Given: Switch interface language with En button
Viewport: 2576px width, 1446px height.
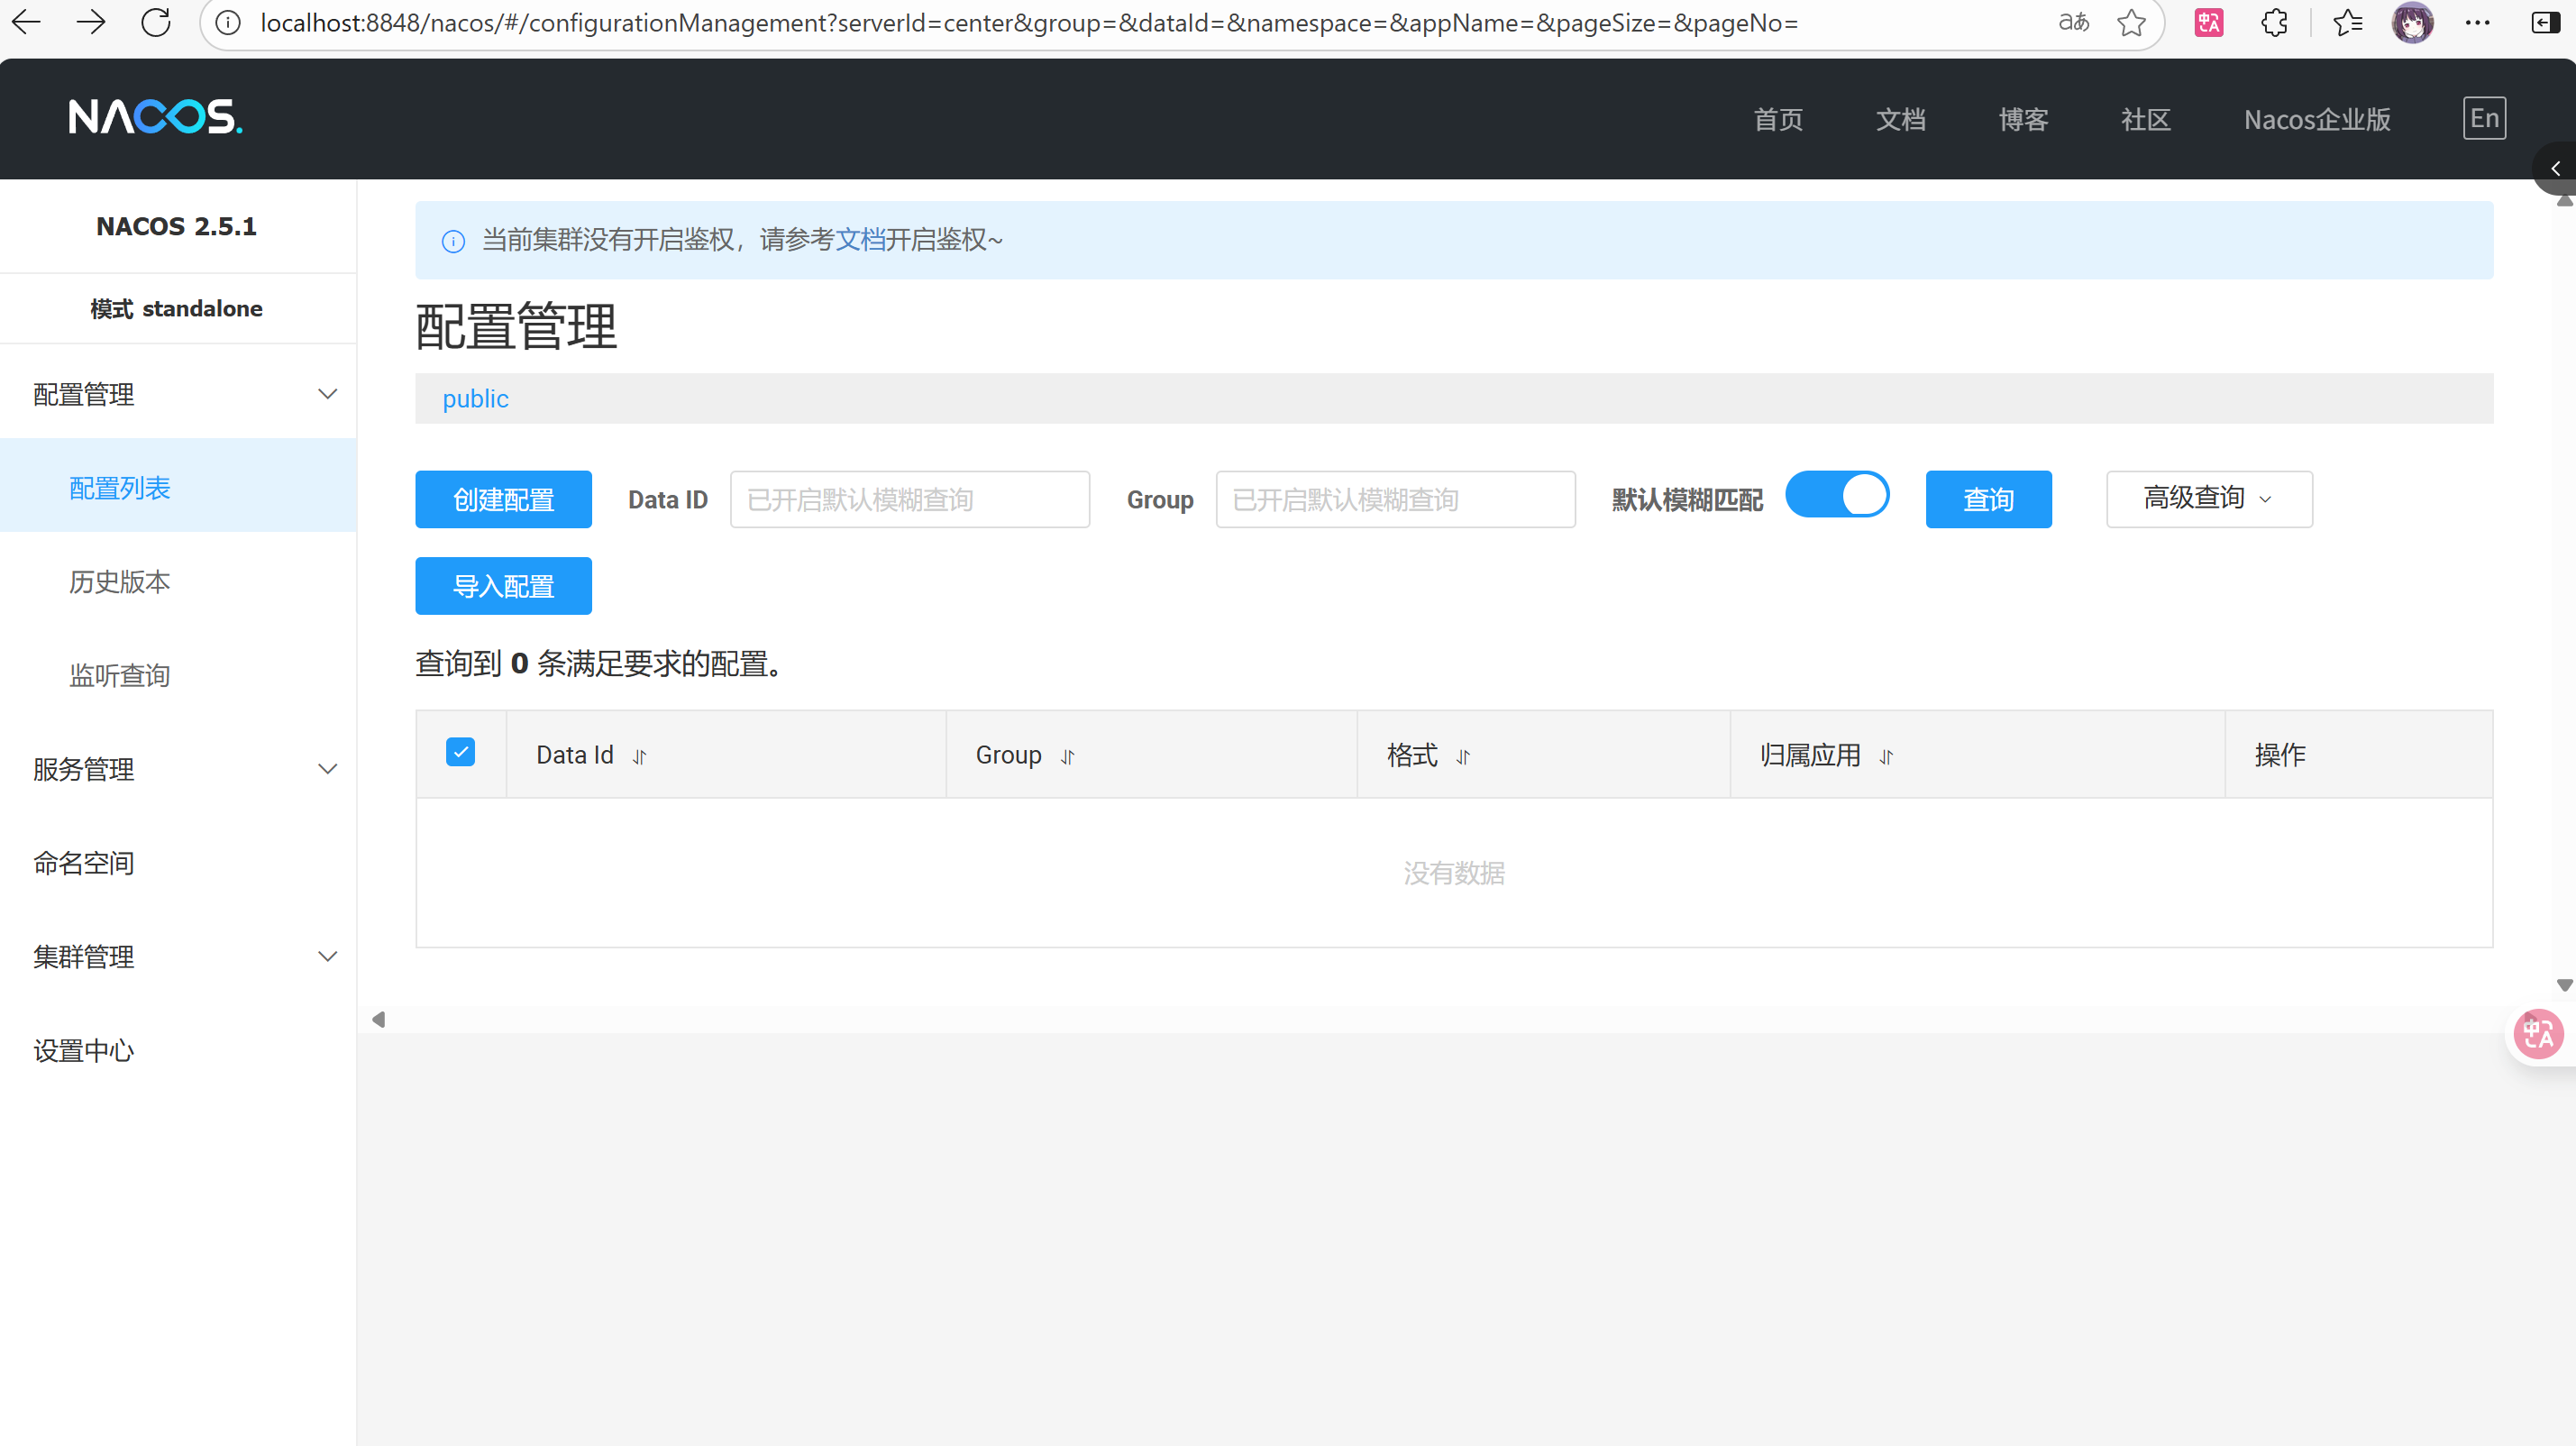Looking at the screenshot, I should tap(2484, 118).
